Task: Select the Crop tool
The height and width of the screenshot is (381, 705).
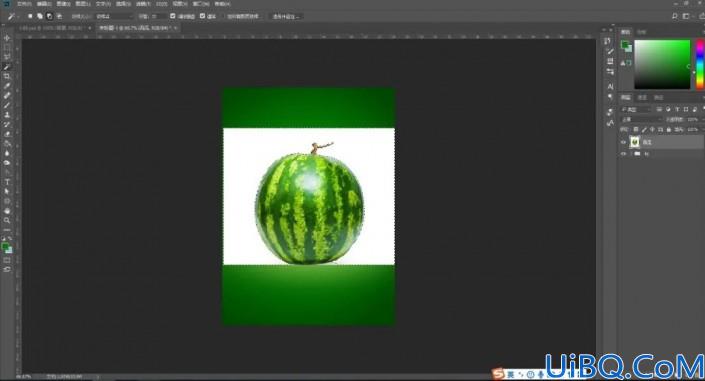Action: point(7,76)
